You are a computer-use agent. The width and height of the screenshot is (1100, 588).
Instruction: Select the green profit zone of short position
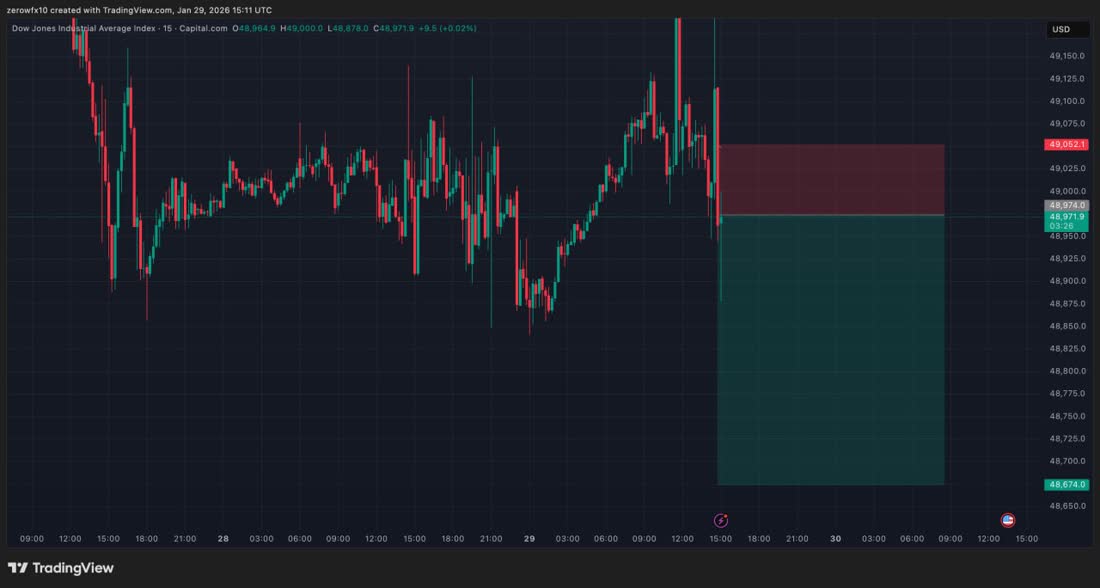pyautogui.click(x=831, y=349)
